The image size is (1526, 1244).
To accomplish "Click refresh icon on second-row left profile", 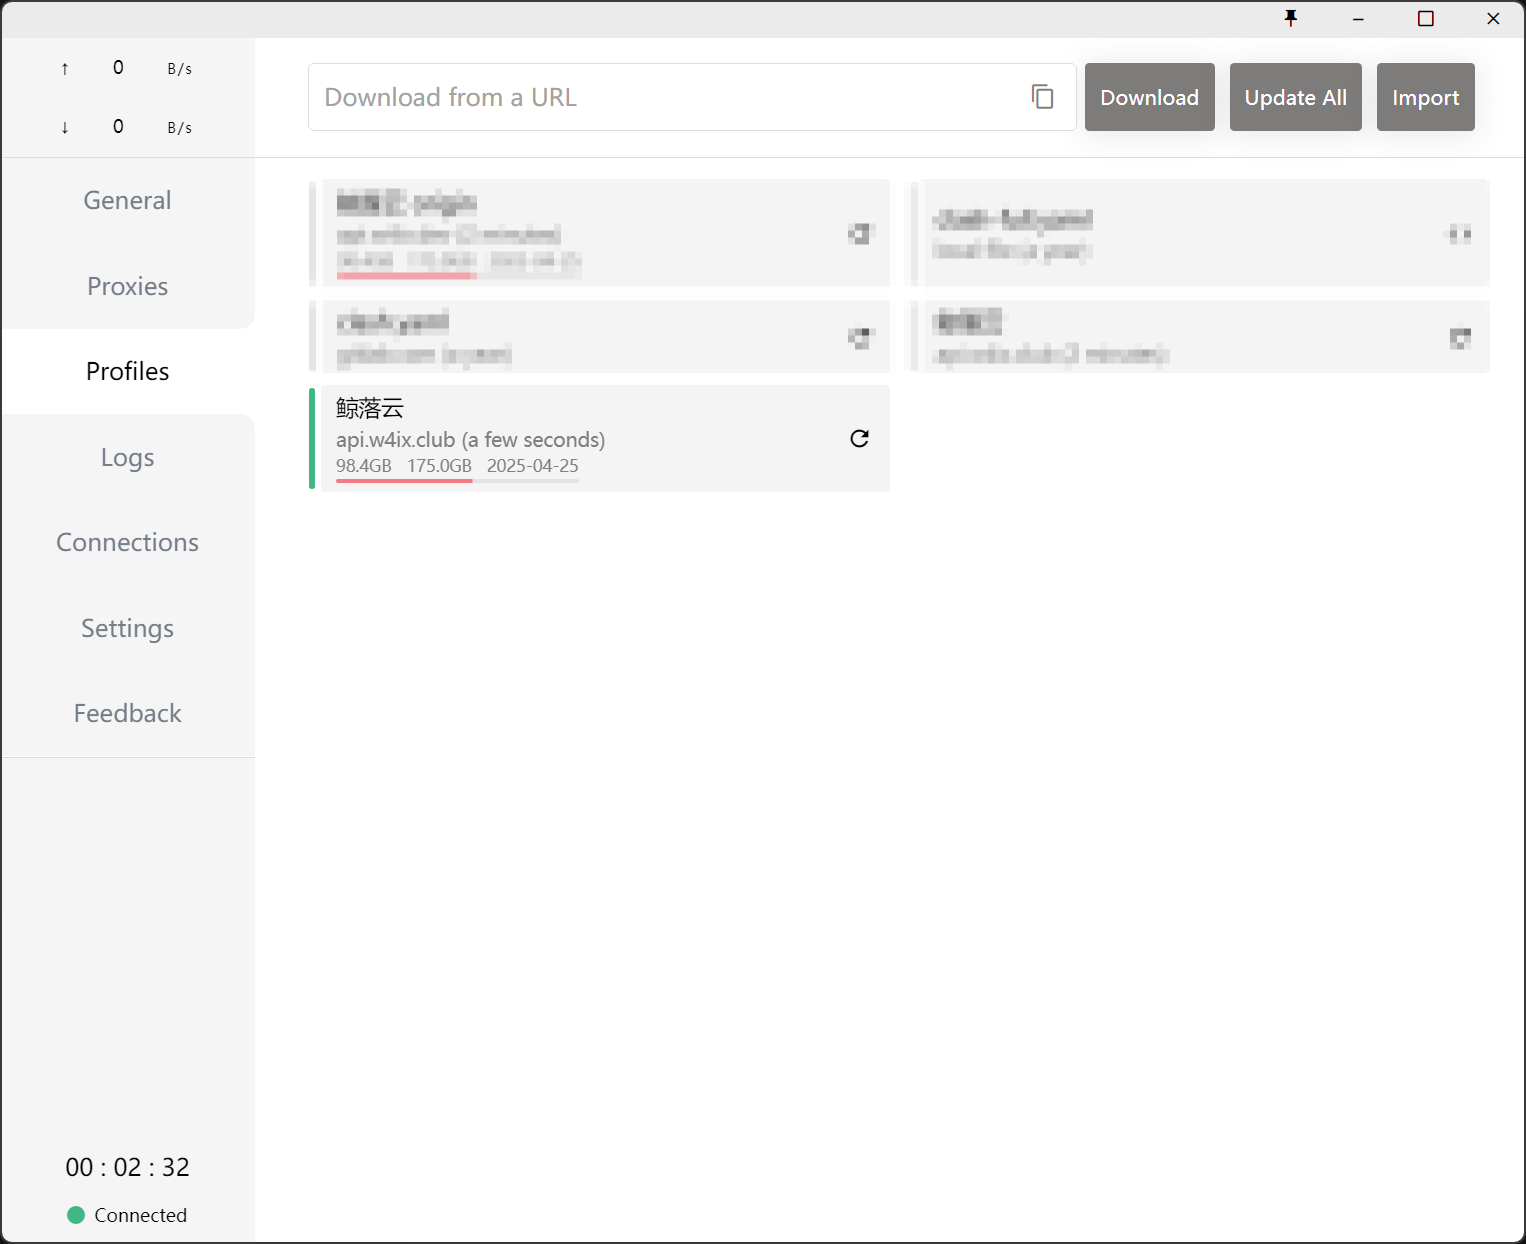I will click(859, 337).
